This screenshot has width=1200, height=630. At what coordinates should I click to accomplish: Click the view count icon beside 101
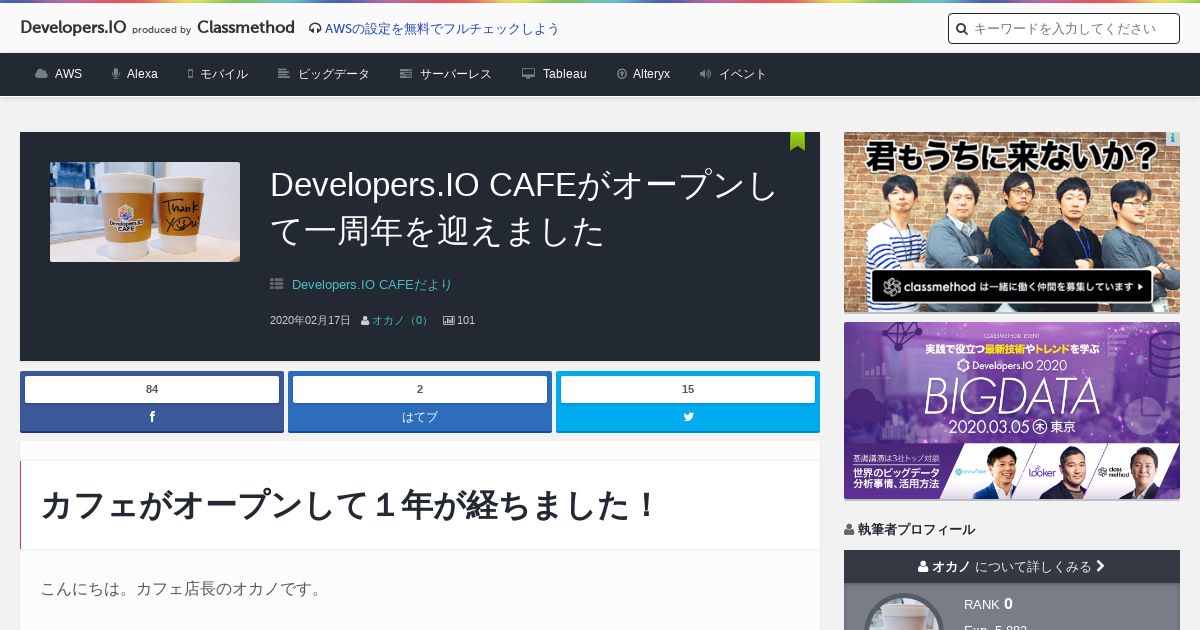[449, 321]
